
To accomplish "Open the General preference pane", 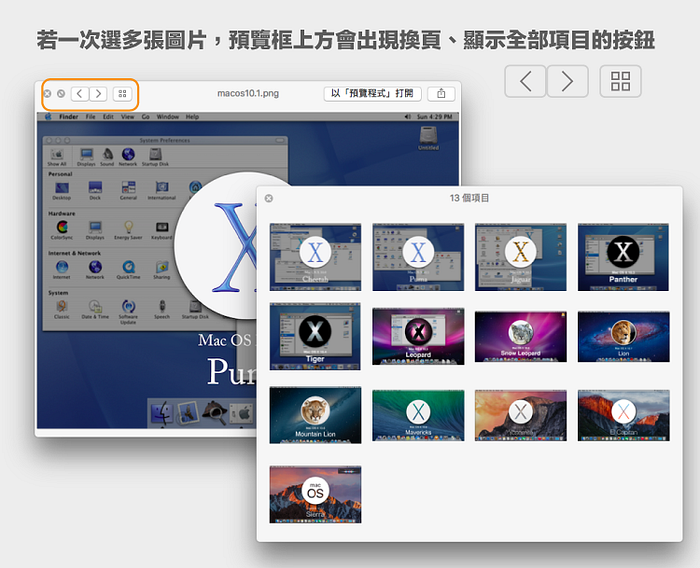I will coord(128,191).
